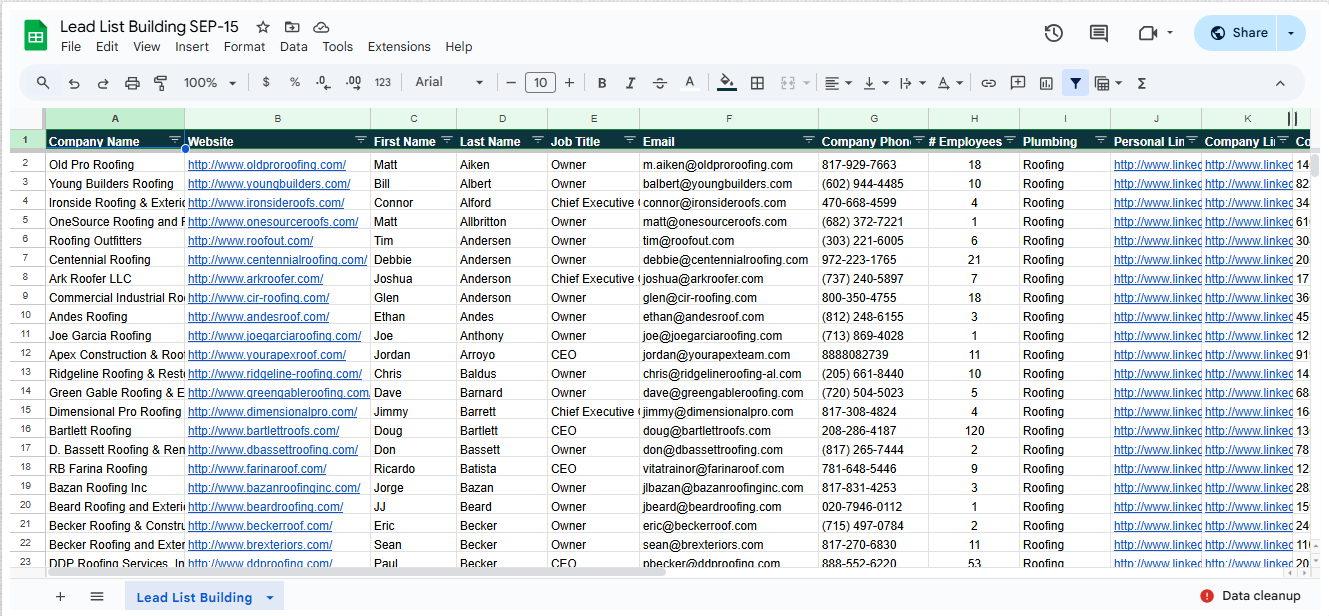The width and height of the screenshot is (1329, 616).
Task: Open Google Sheets home icon
Action: pyautogui.click(x=36, y=36)
